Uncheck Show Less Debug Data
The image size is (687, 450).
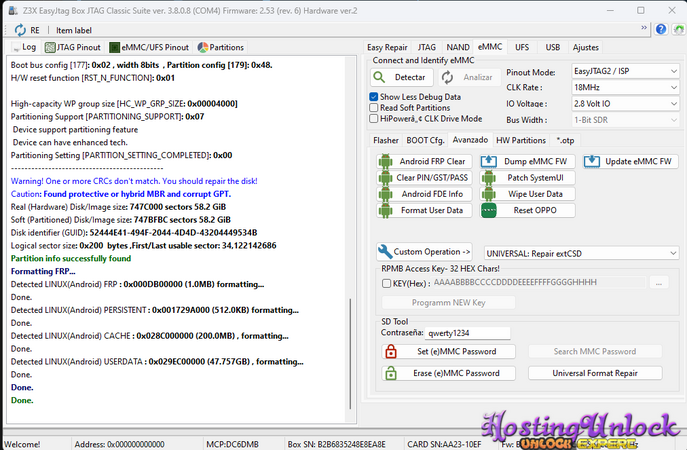pos(374,97)
